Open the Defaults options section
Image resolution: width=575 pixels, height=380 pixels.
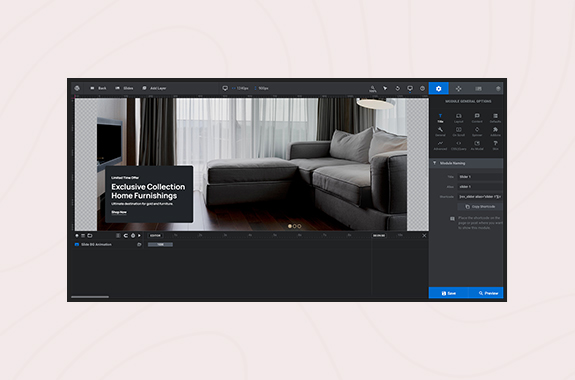(495, 118)
